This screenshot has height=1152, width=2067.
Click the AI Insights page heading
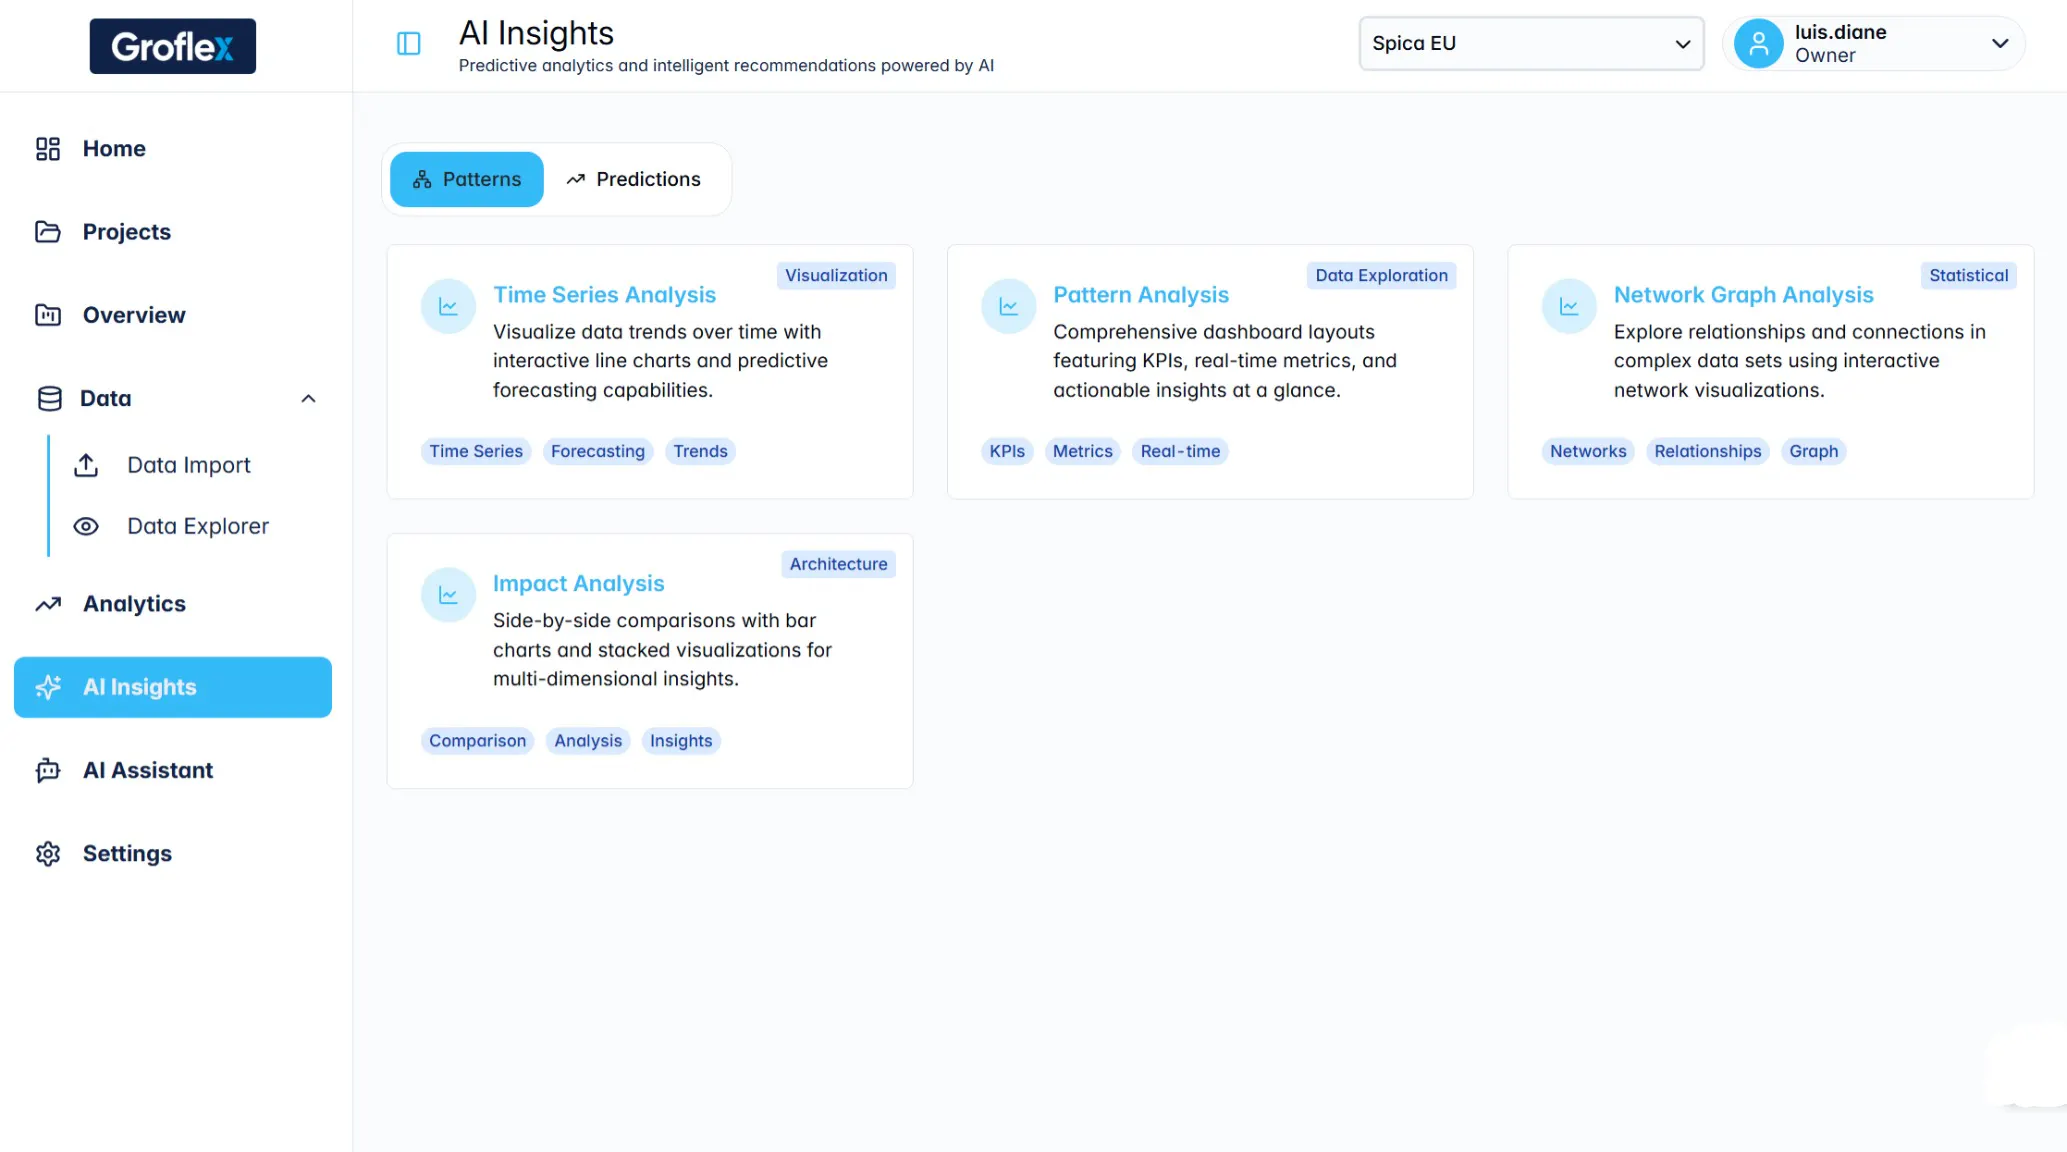click(536, 33)
